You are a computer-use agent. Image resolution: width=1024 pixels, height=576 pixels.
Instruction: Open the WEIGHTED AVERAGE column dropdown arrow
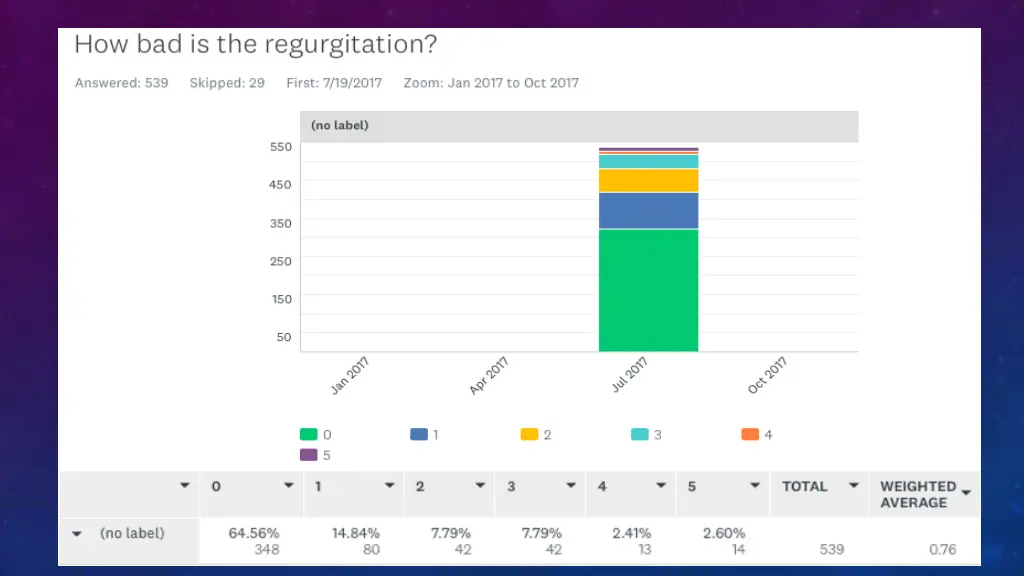966,492
